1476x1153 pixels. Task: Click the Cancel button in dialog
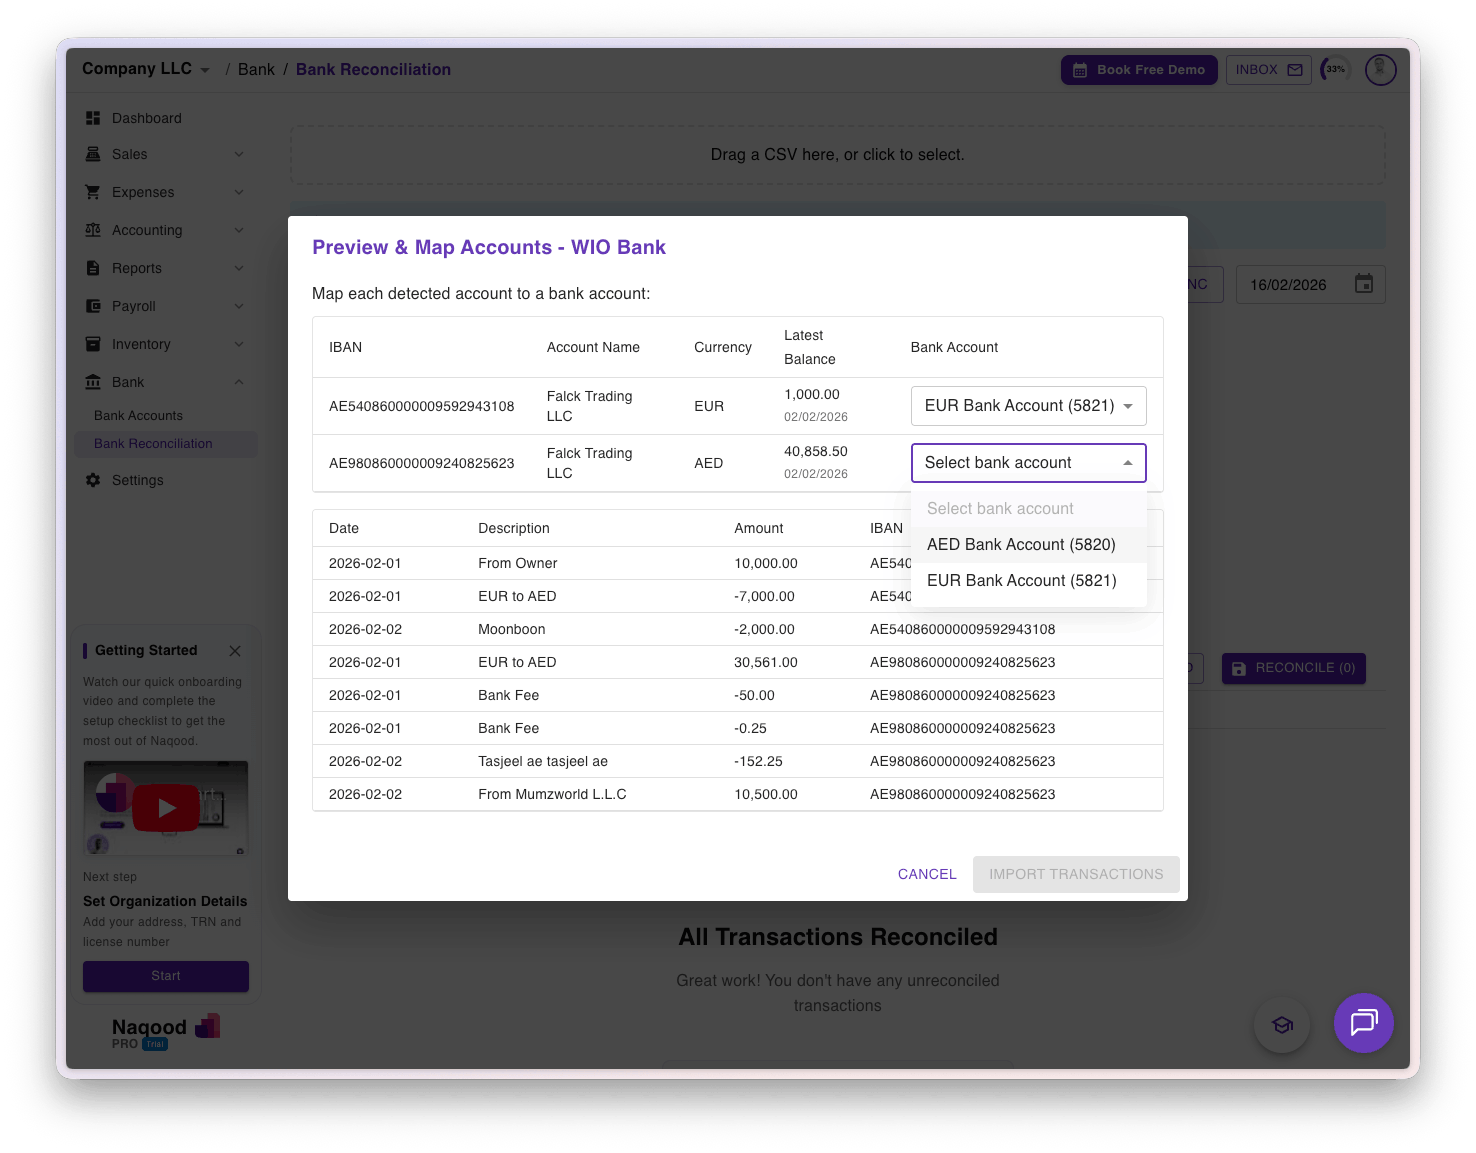coord(927,874)
